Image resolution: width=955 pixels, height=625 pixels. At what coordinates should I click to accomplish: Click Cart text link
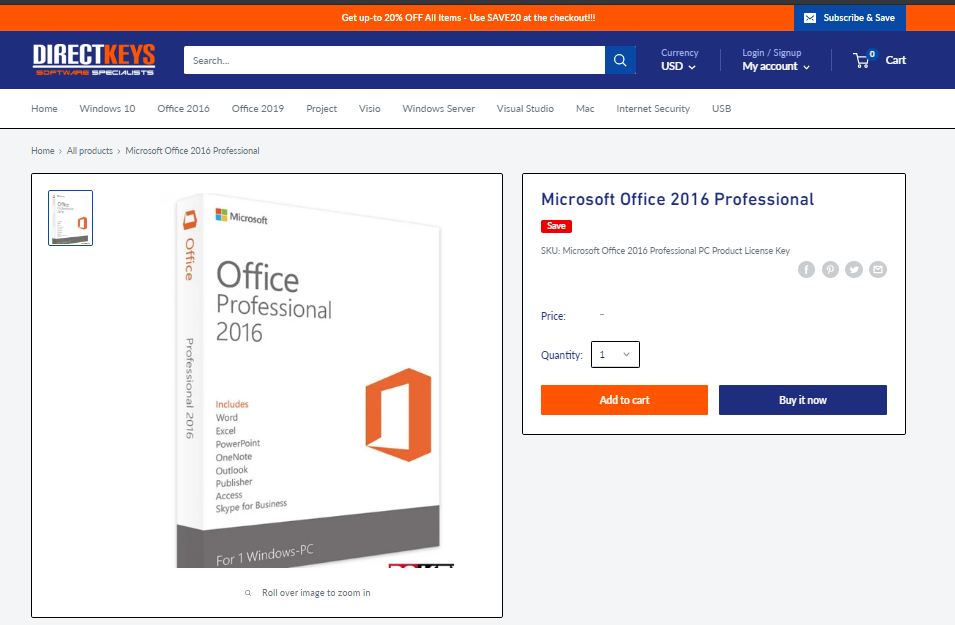(x=895, y=60)
